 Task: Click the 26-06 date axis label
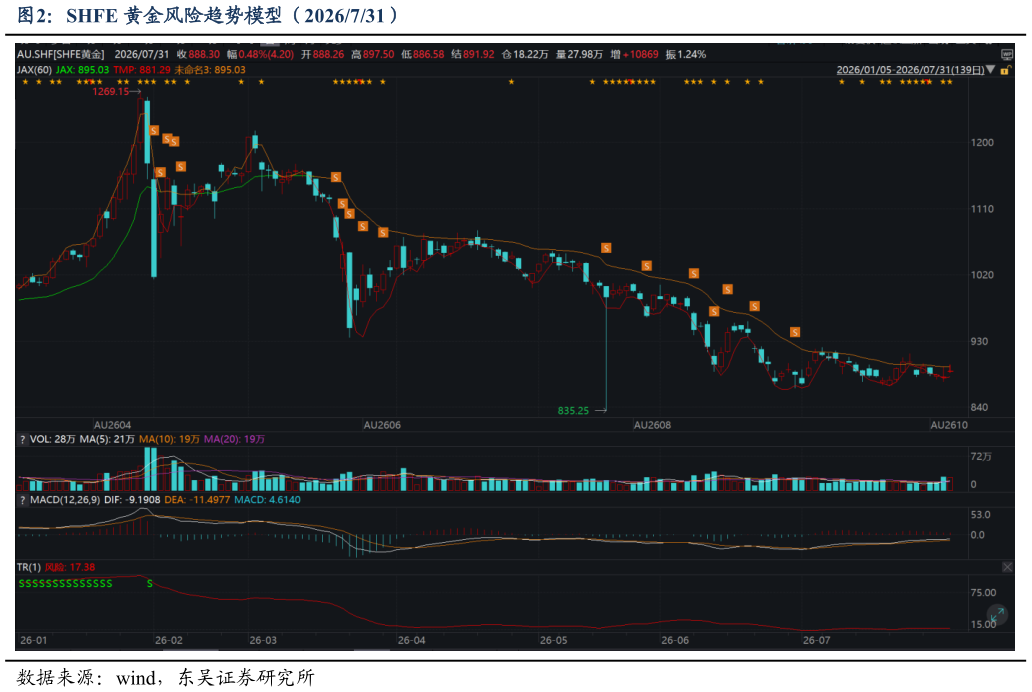click(x=675, y=640)
